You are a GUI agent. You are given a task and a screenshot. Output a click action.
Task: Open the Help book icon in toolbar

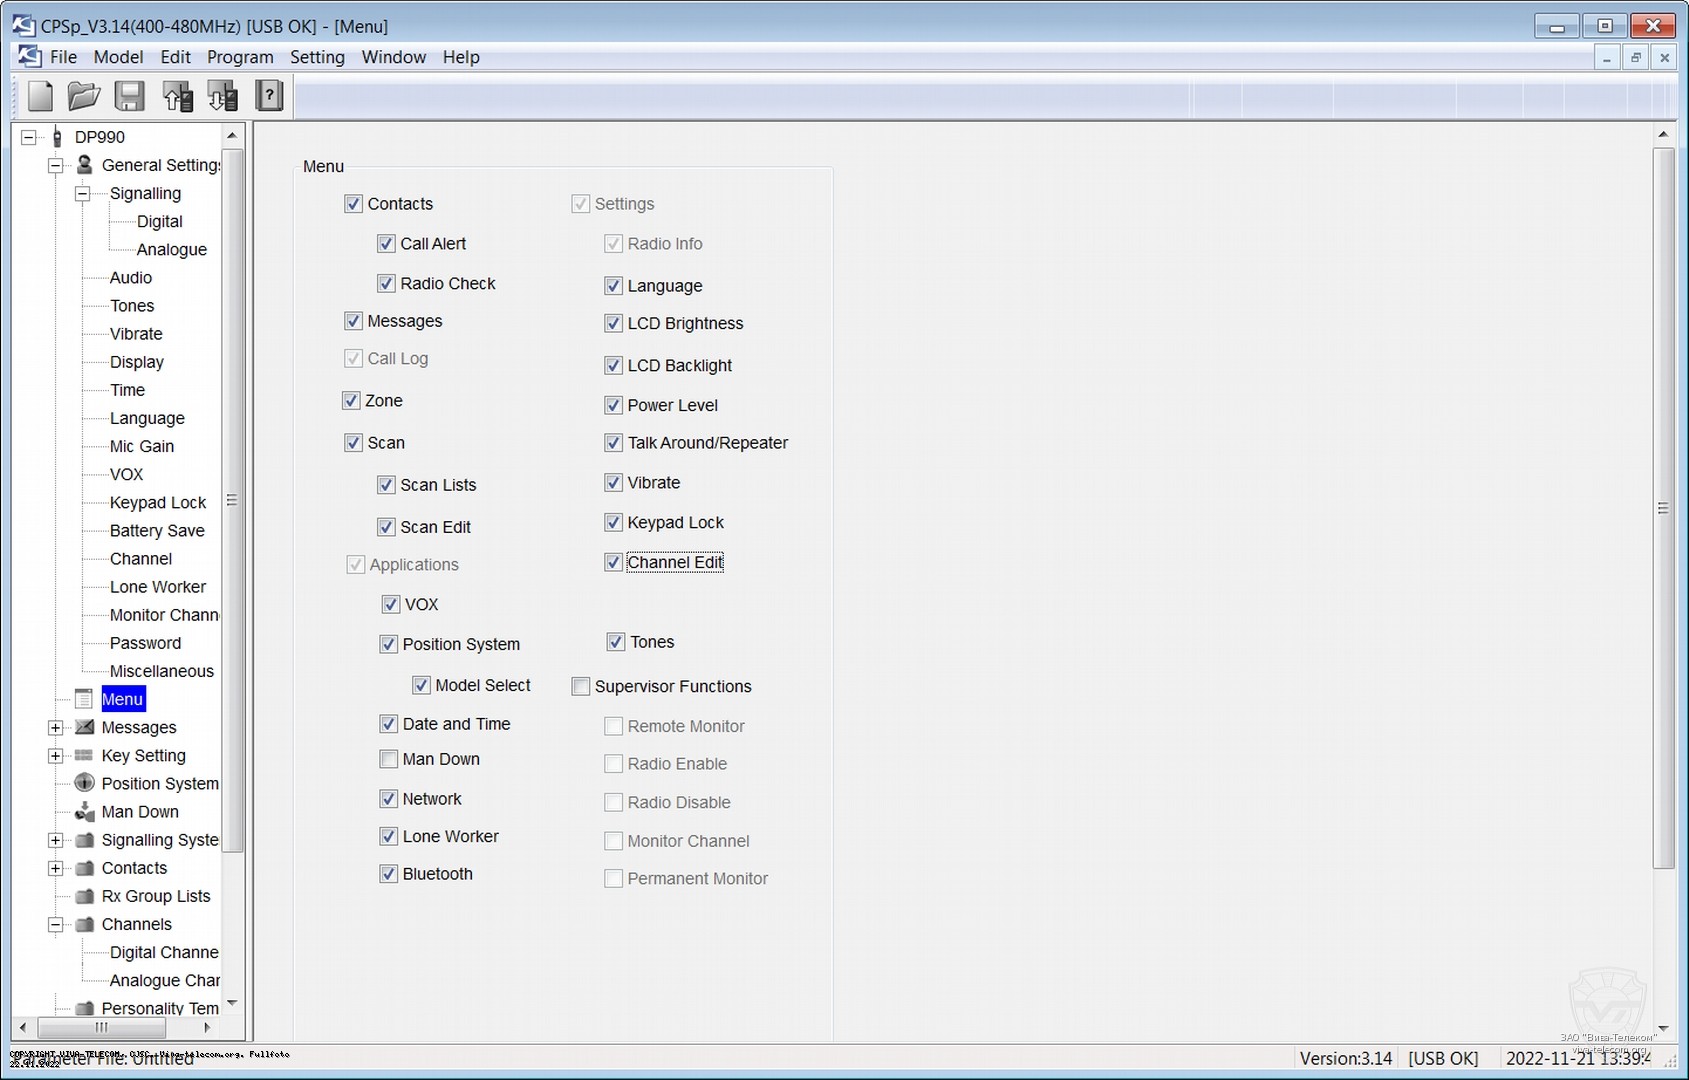click(269, 96)
